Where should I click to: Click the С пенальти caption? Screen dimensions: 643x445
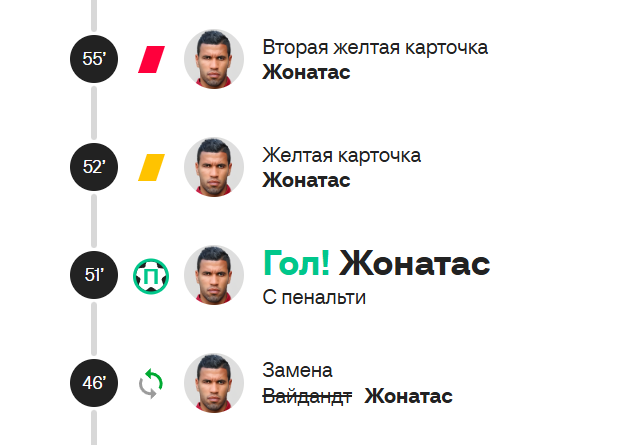[x=314, y=297]
